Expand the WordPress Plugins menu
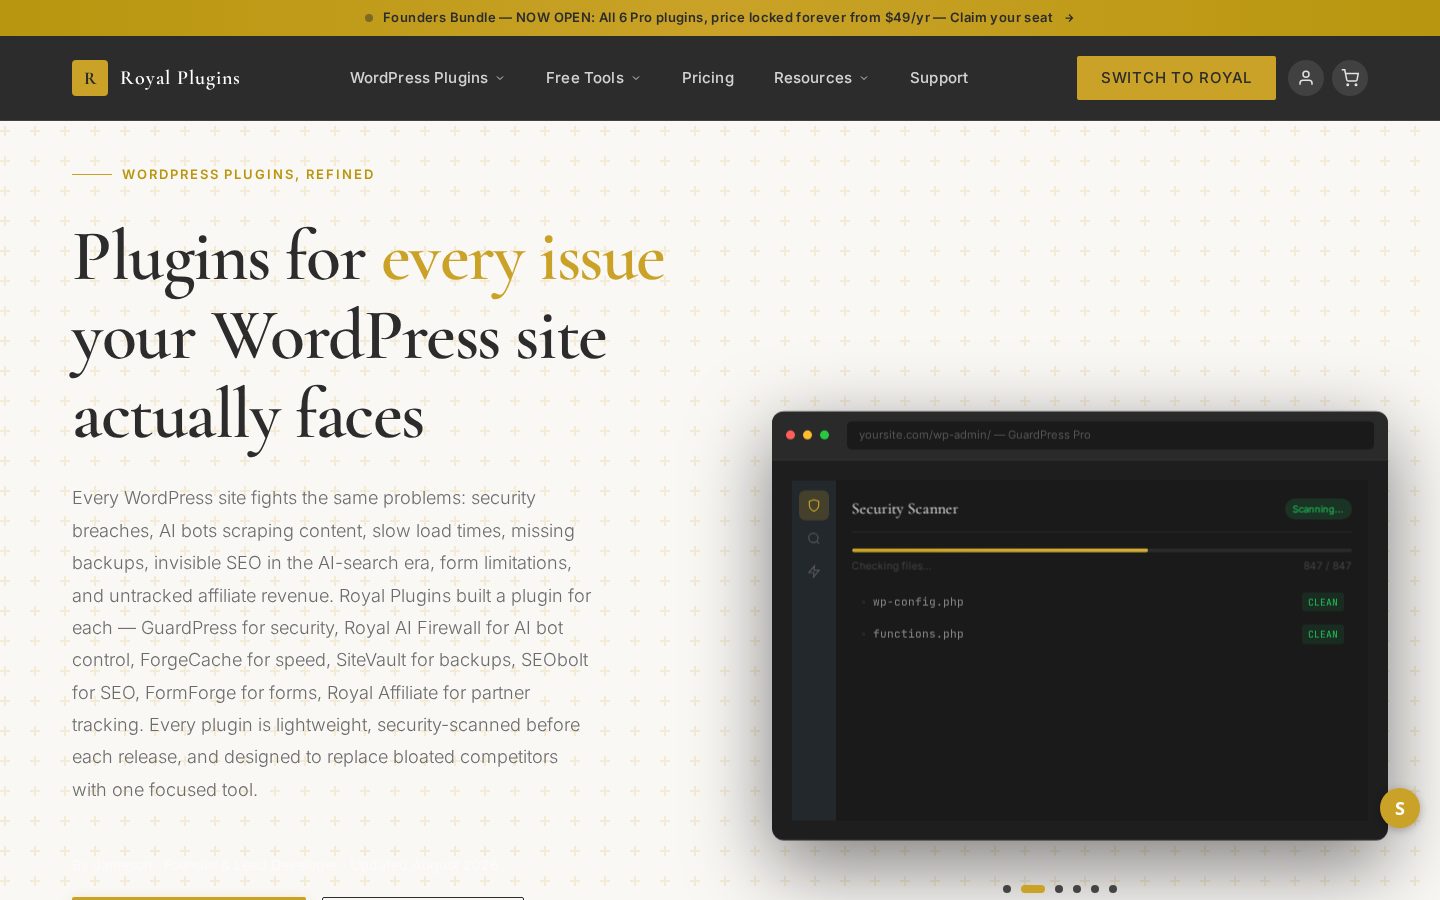 click(x=427, y=78)
